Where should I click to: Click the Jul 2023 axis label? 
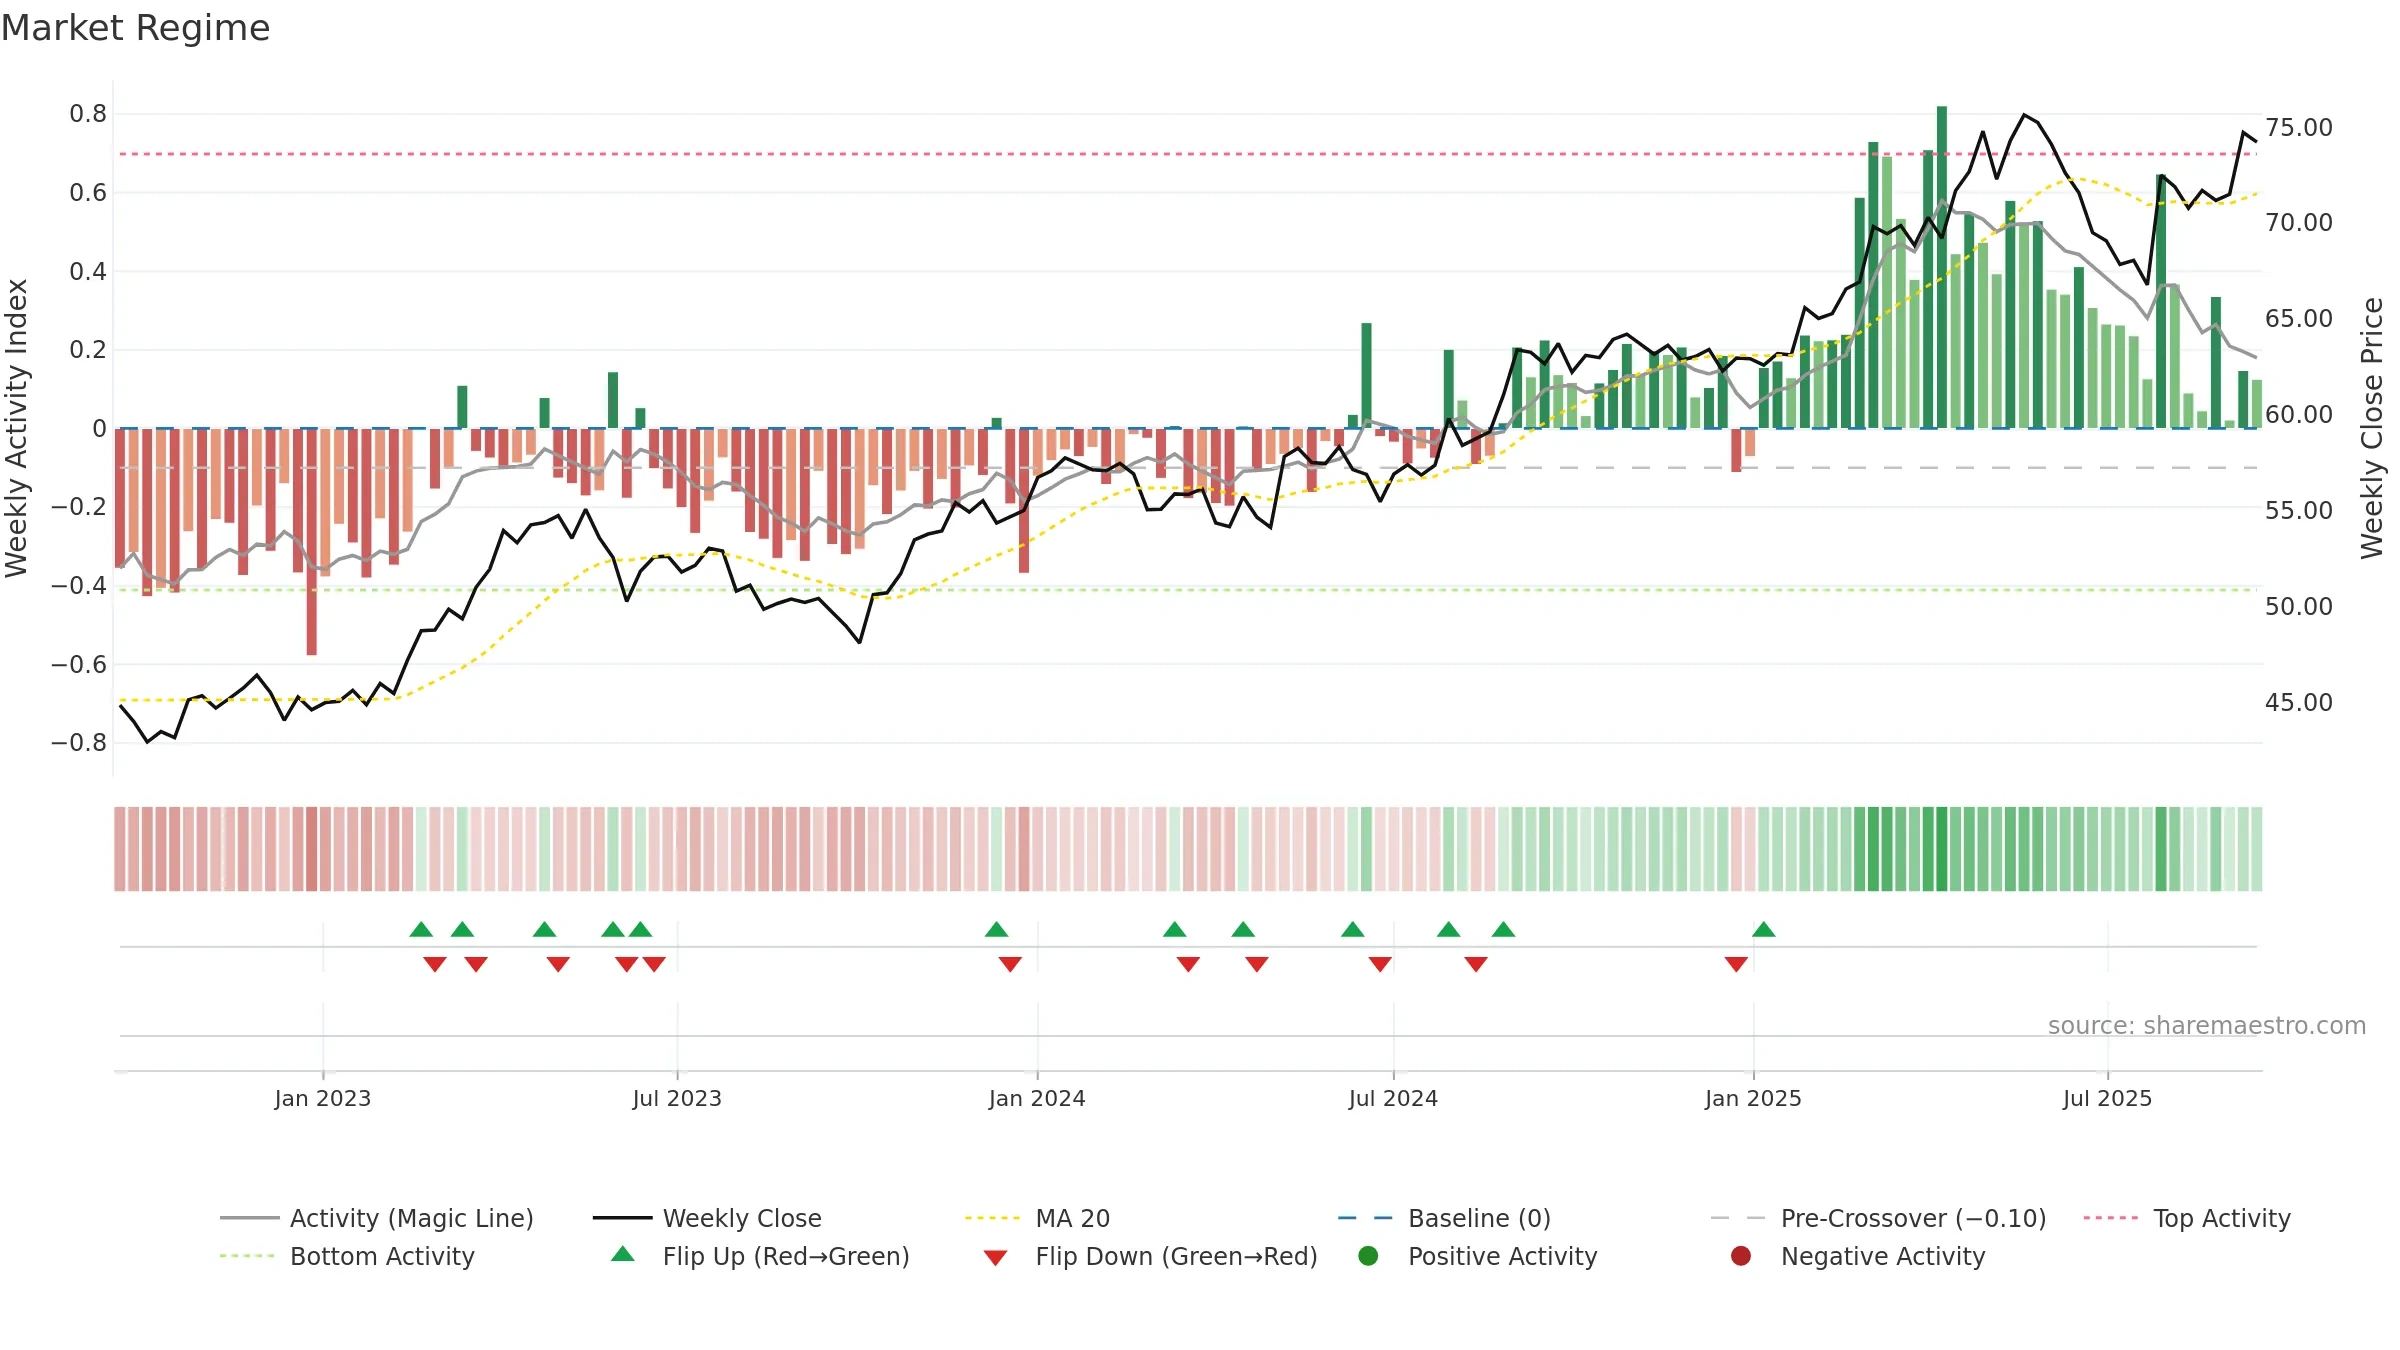(677, 1098)
